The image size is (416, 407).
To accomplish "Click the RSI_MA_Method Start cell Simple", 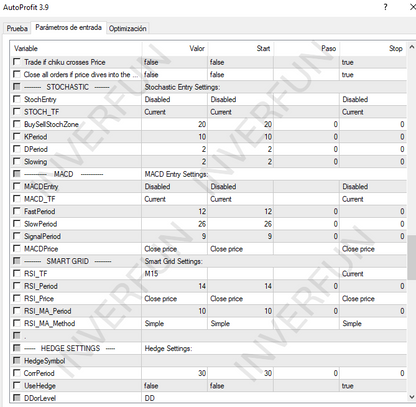I will click(241, 323).
